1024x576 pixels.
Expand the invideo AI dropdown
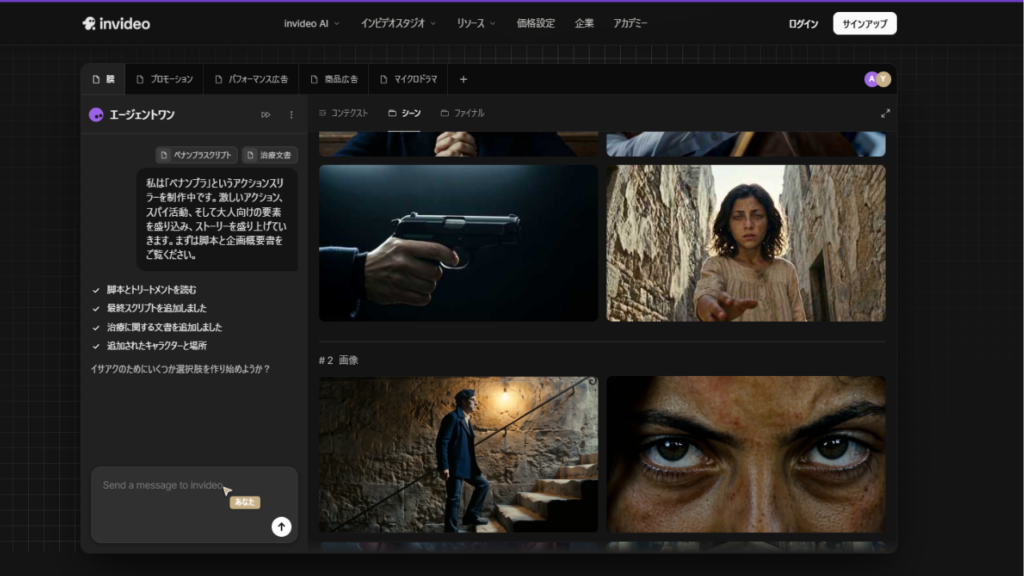pyautogui.click(x=312, y=24)
